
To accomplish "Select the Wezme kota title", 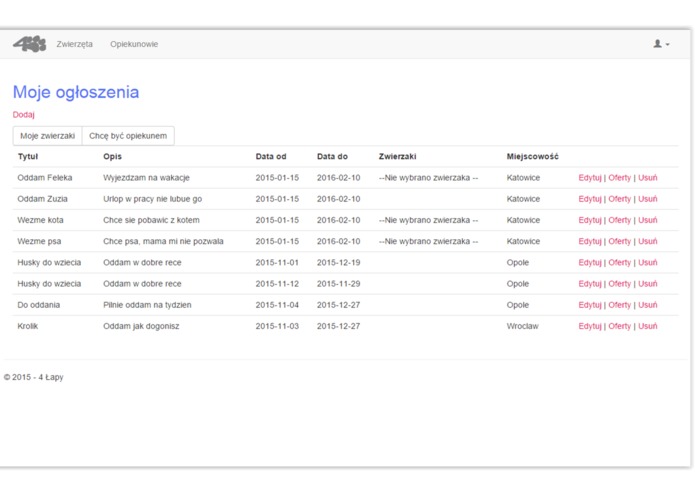I will pyautogui.click(x=40, y=220).
